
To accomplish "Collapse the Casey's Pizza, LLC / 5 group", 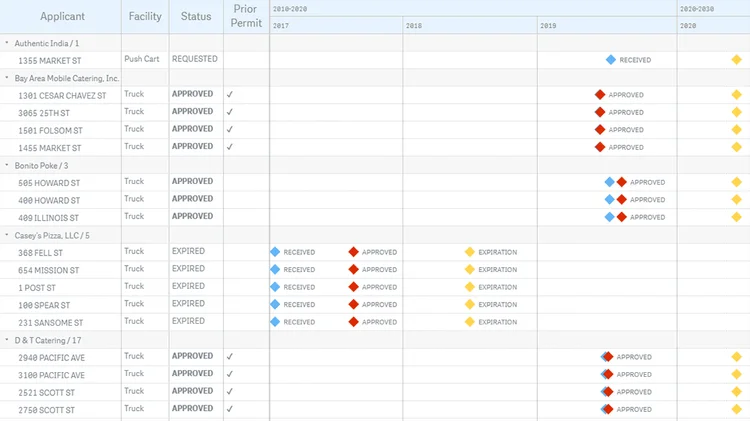I will click(x=8, y=235).
